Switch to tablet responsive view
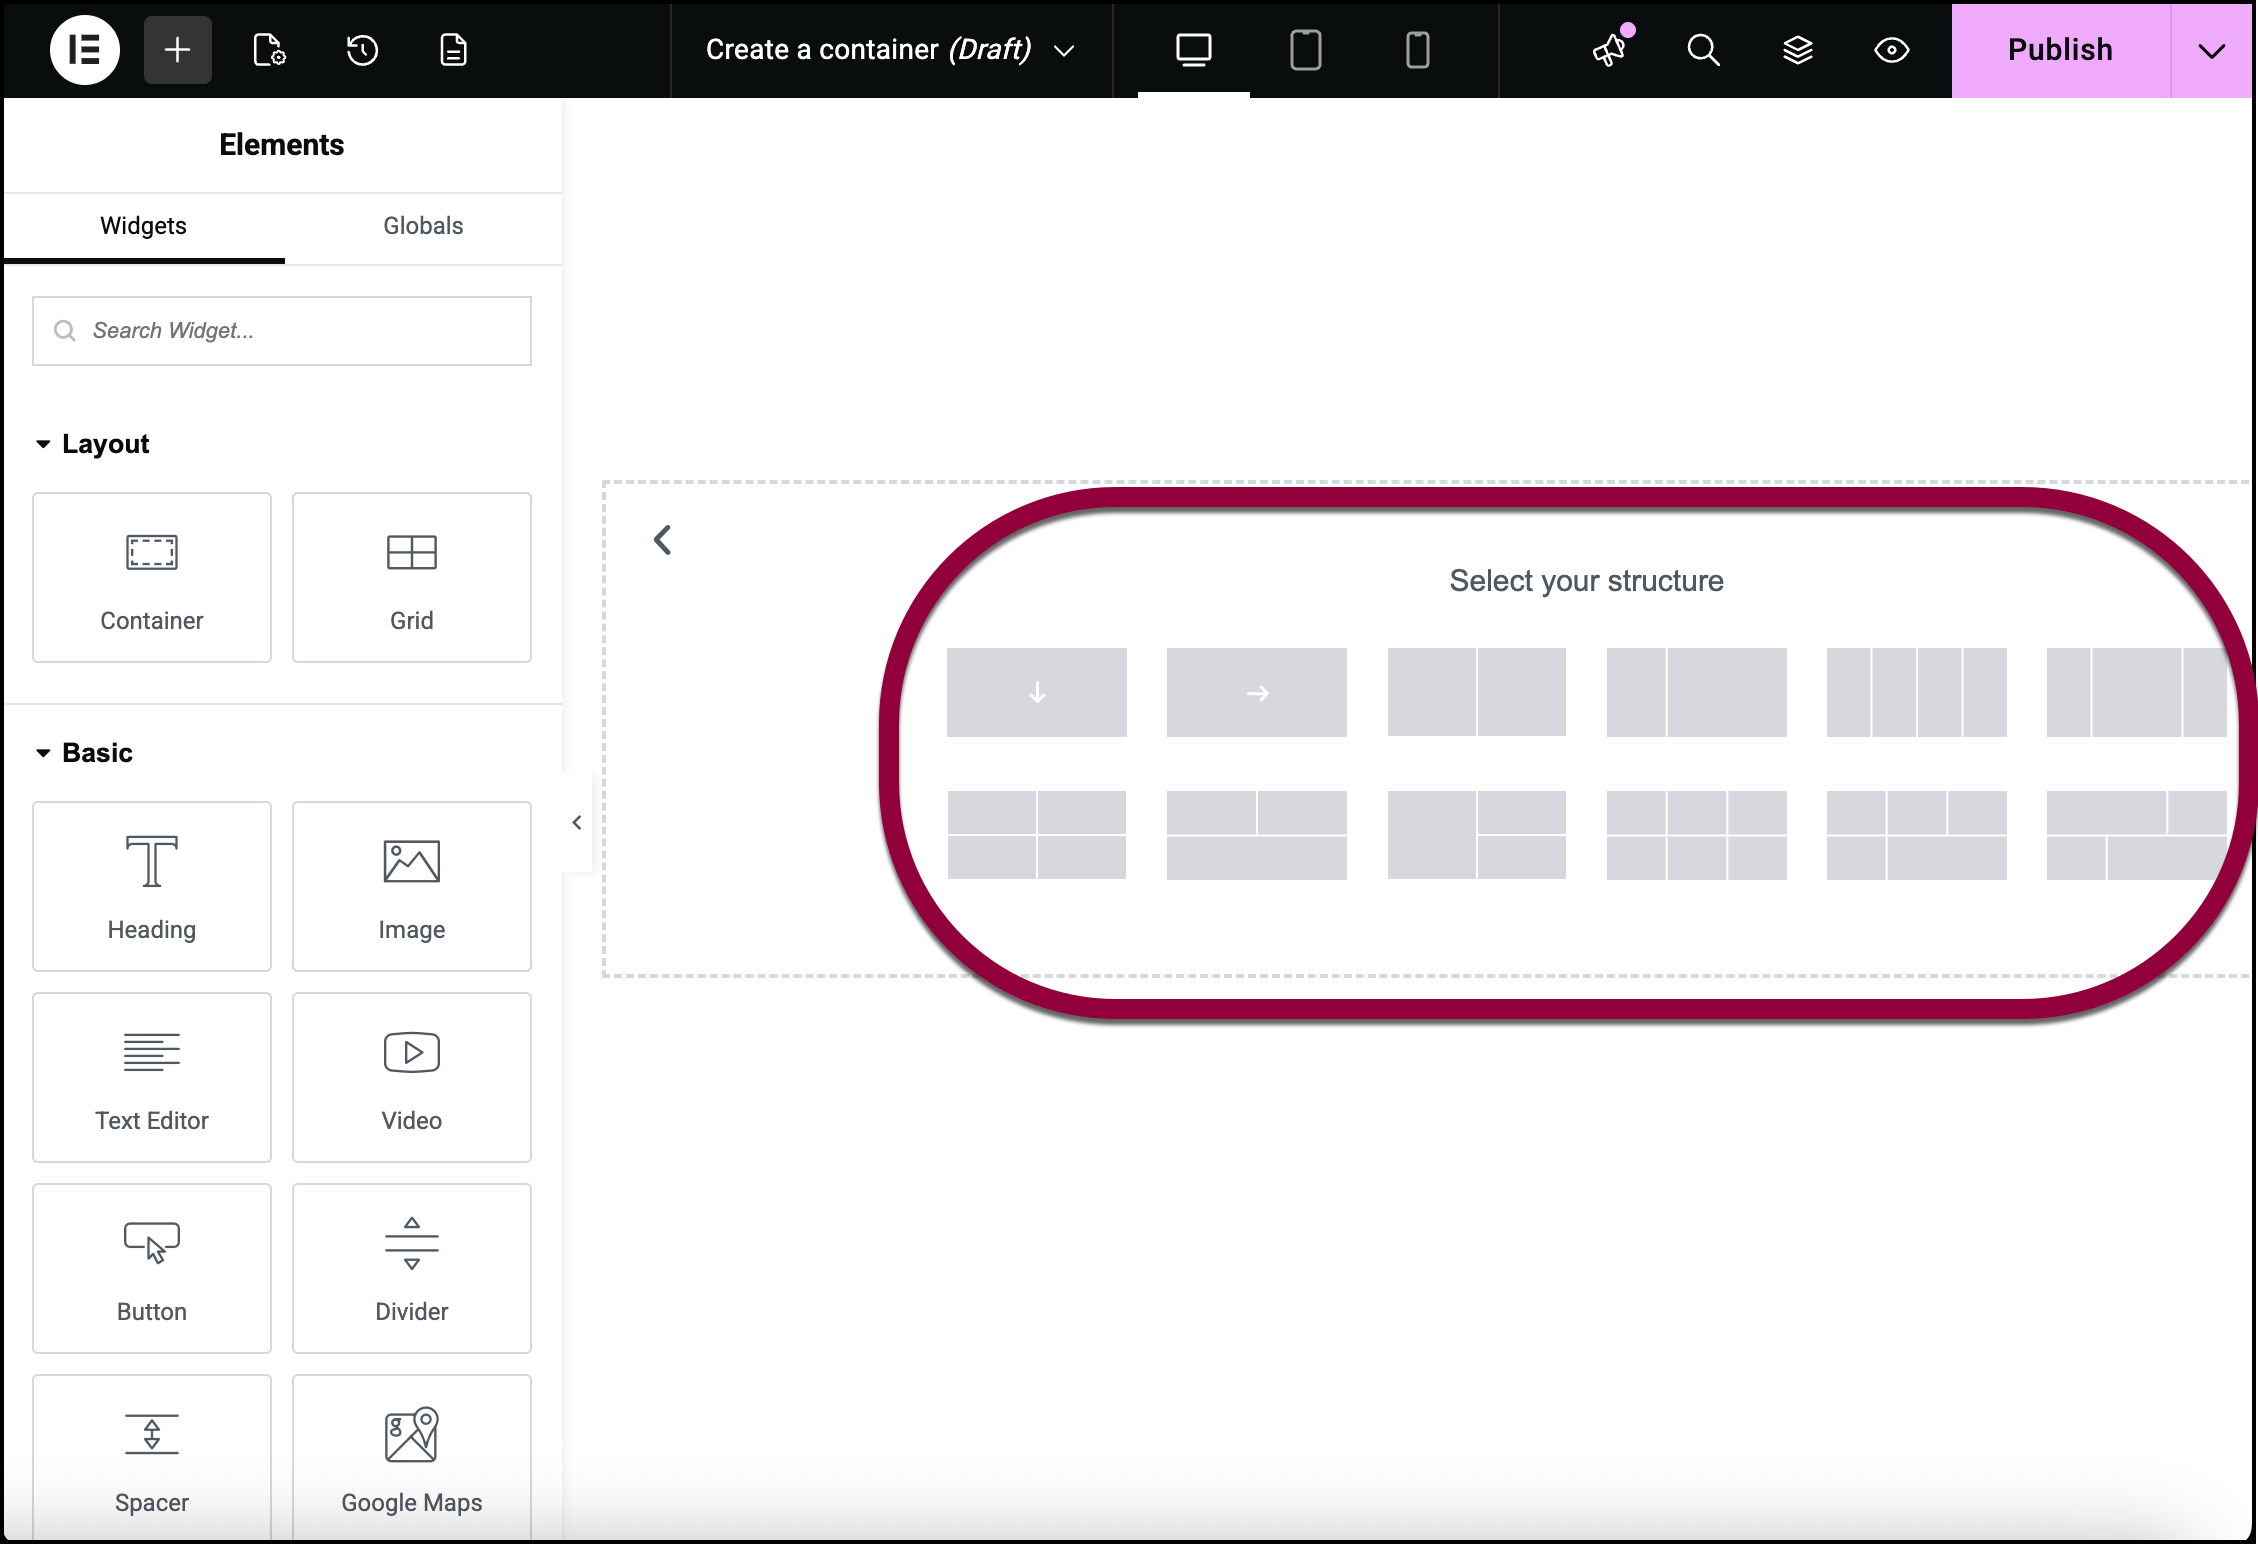Image resolution: width=2258 pixels, height=1544 pixels. pos(1305,50)
